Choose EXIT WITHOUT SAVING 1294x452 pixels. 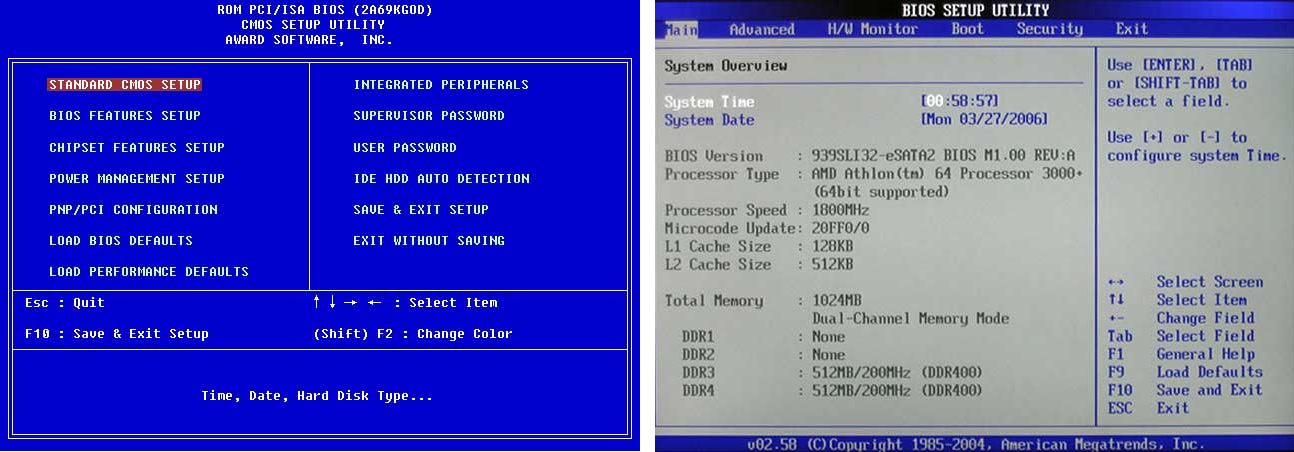point(429,241)
